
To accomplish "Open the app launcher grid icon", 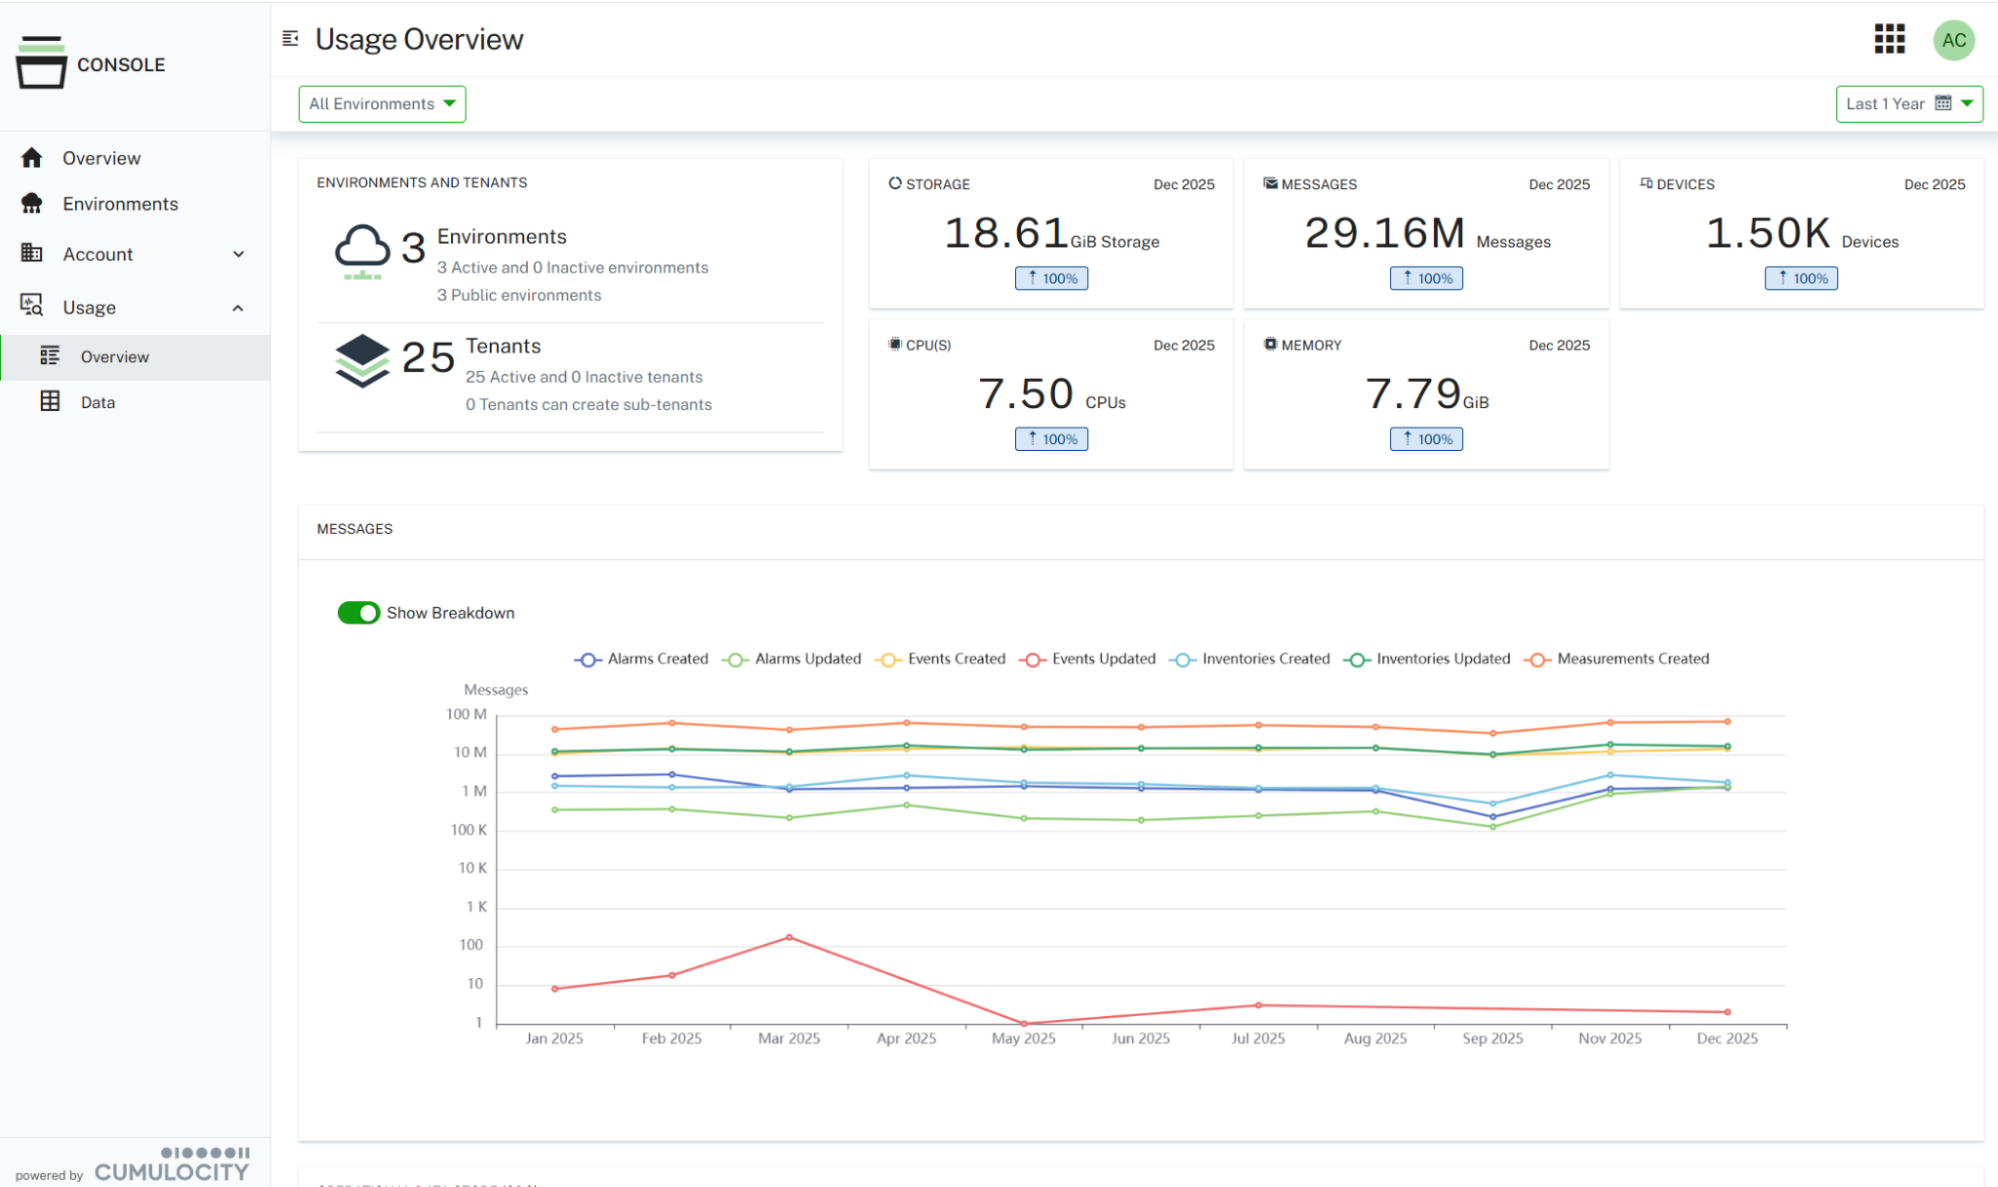I will (1888, 39).
